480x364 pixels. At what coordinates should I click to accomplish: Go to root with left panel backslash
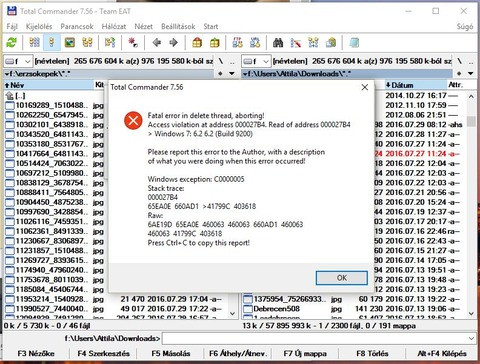[x=221, y=61]
